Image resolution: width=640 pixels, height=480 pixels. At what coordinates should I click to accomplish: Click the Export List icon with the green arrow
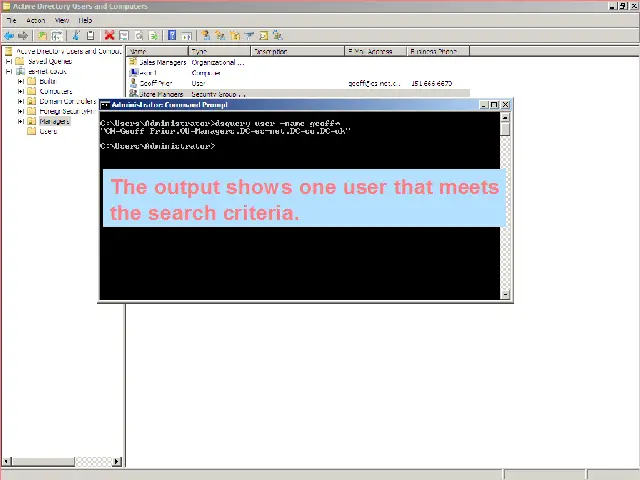[x=153, y=36]
